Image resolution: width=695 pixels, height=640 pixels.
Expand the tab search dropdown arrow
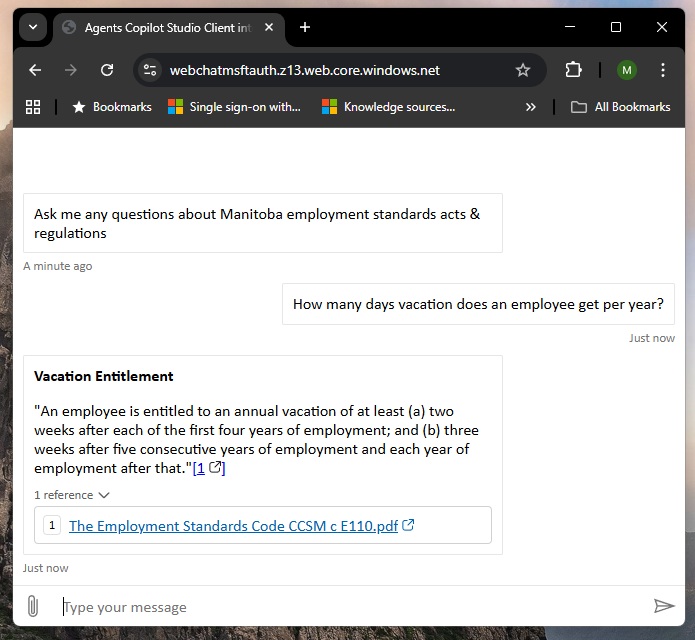click(33, 27)
